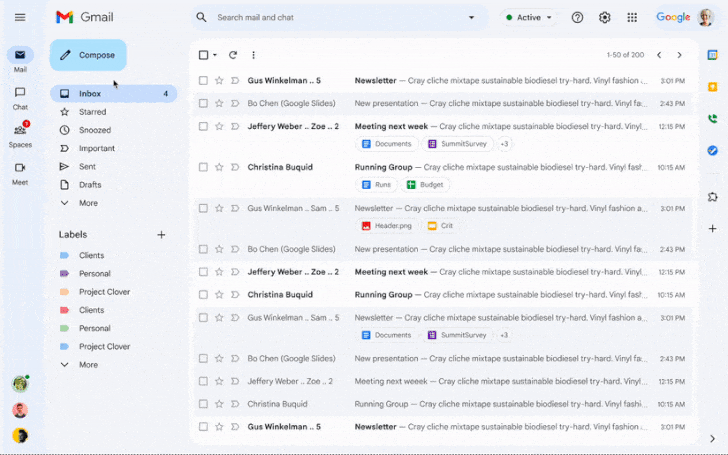Expand More under Drafts folder
Viewport: 728px width, 455px height.
88,203
